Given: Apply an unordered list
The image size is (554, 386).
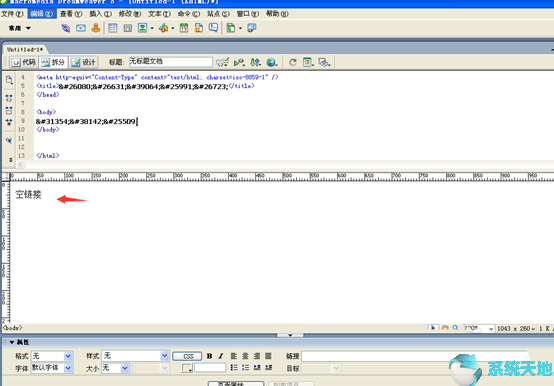Looking at the screenshot, I should pyautogui.click(x=234, y=368).
